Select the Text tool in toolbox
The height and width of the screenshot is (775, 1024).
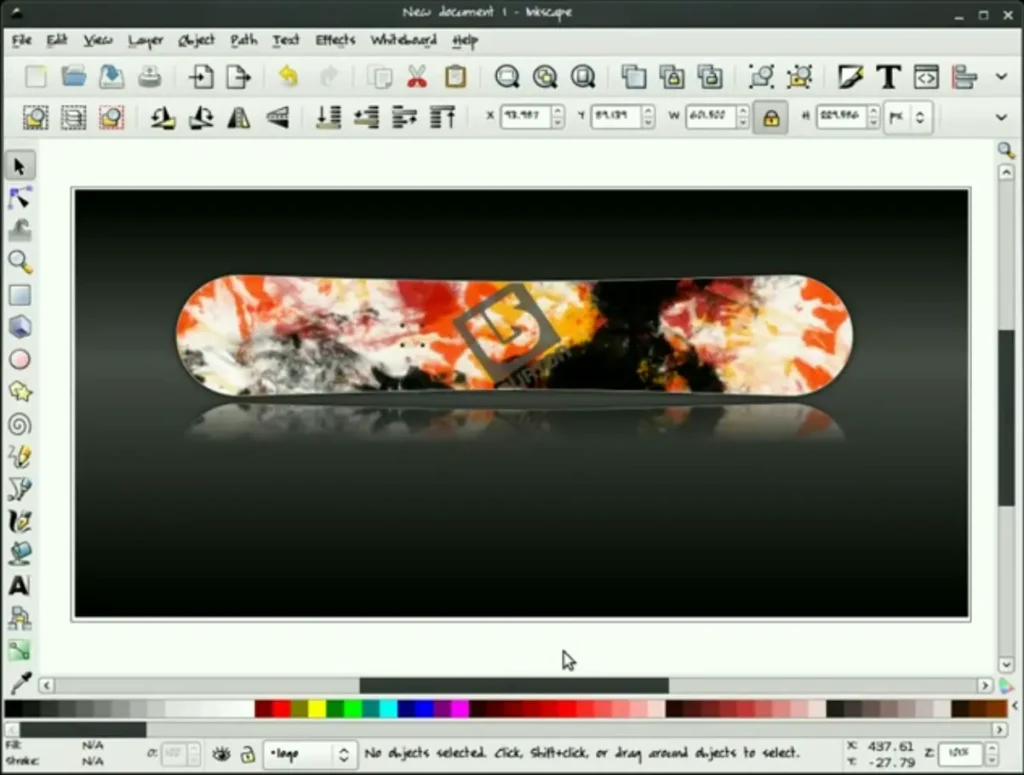point(20,586)
